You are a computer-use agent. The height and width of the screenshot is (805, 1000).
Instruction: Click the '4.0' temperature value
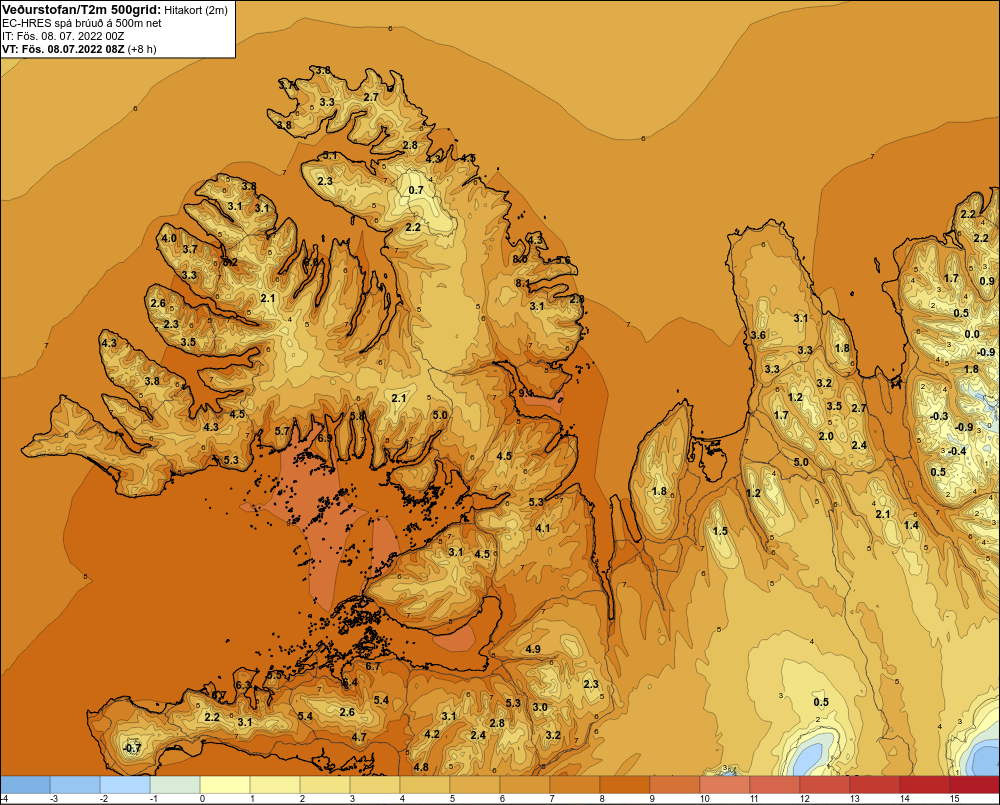pyautogui.click(x=169, y=239)
